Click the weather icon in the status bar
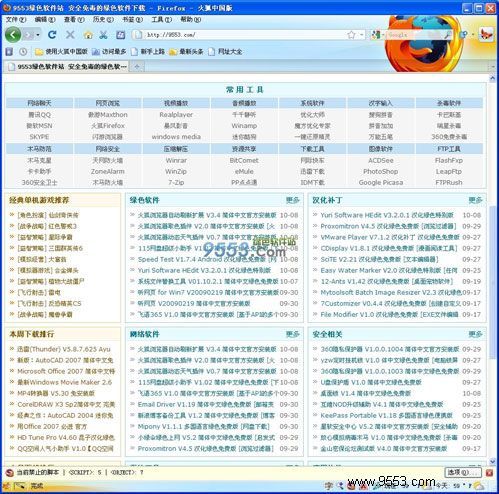The height and width of the screenshot is (494, 499). click(x=478, y=486)
